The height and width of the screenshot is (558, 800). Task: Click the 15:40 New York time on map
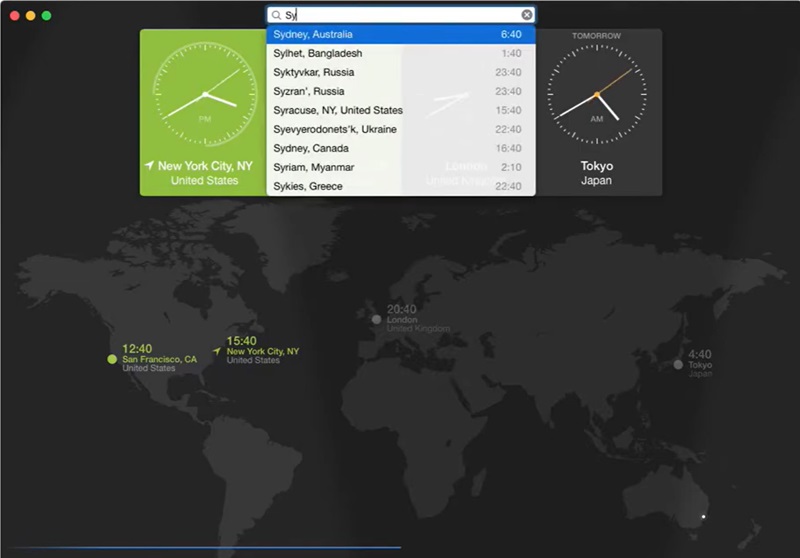[241, 341]
